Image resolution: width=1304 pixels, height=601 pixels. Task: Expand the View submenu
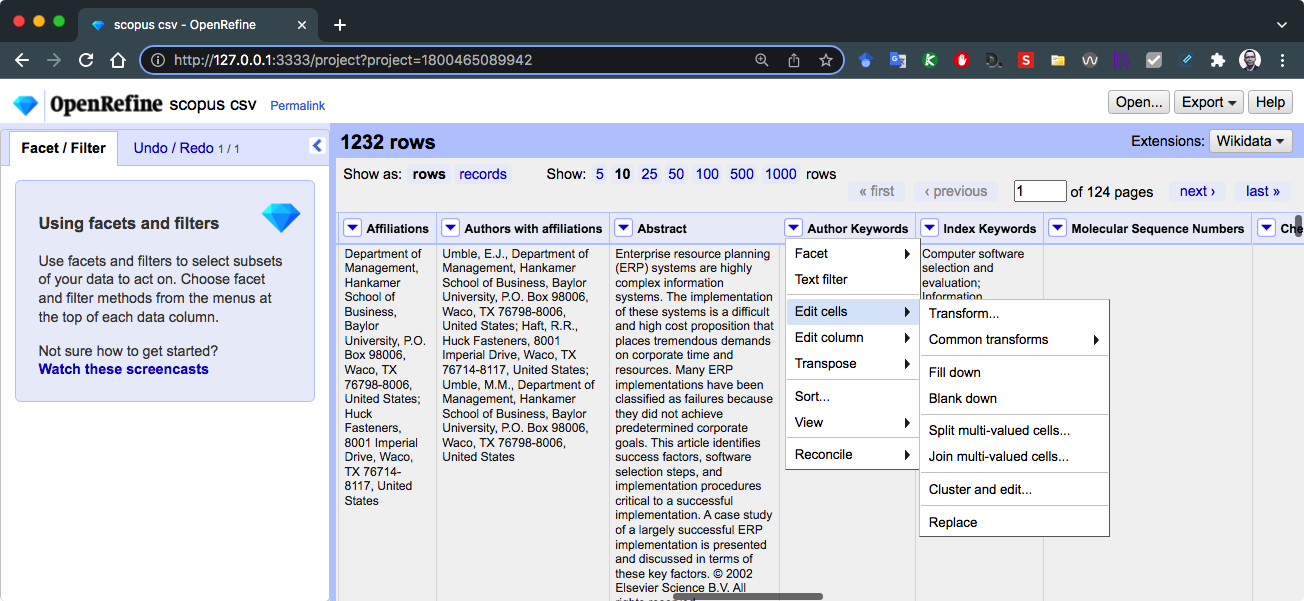click(x=852, y=422)
